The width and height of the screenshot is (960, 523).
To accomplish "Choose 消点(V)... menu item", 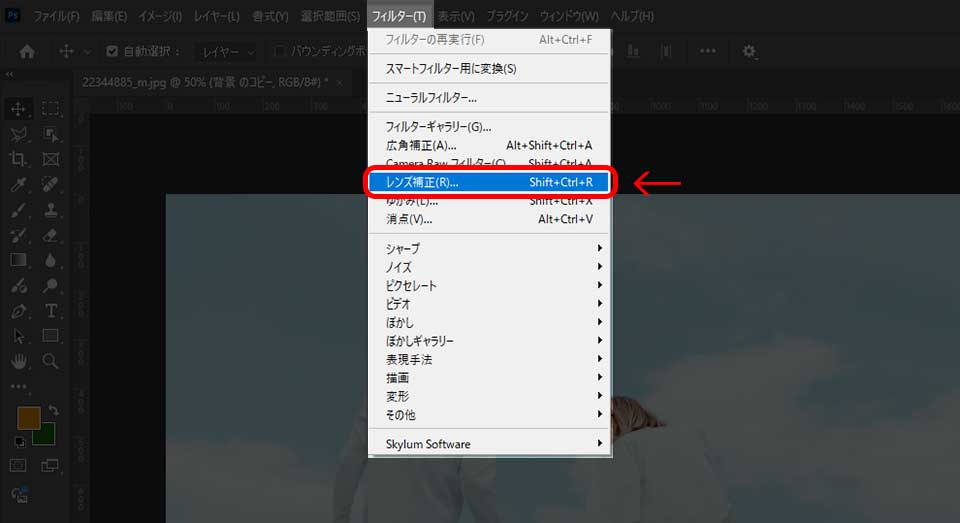I will click(489, 219).
